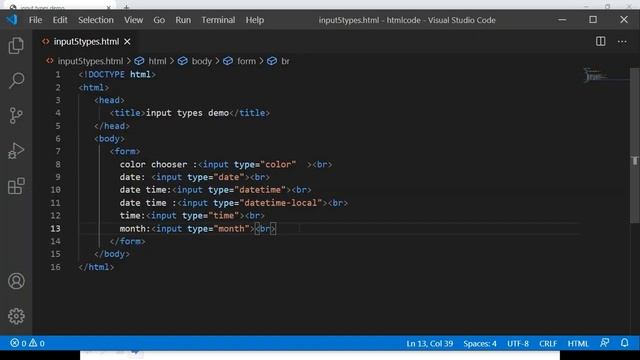Open the File menu
The width and height of the screenshot is (640, 360).
(x=36, y=20)
